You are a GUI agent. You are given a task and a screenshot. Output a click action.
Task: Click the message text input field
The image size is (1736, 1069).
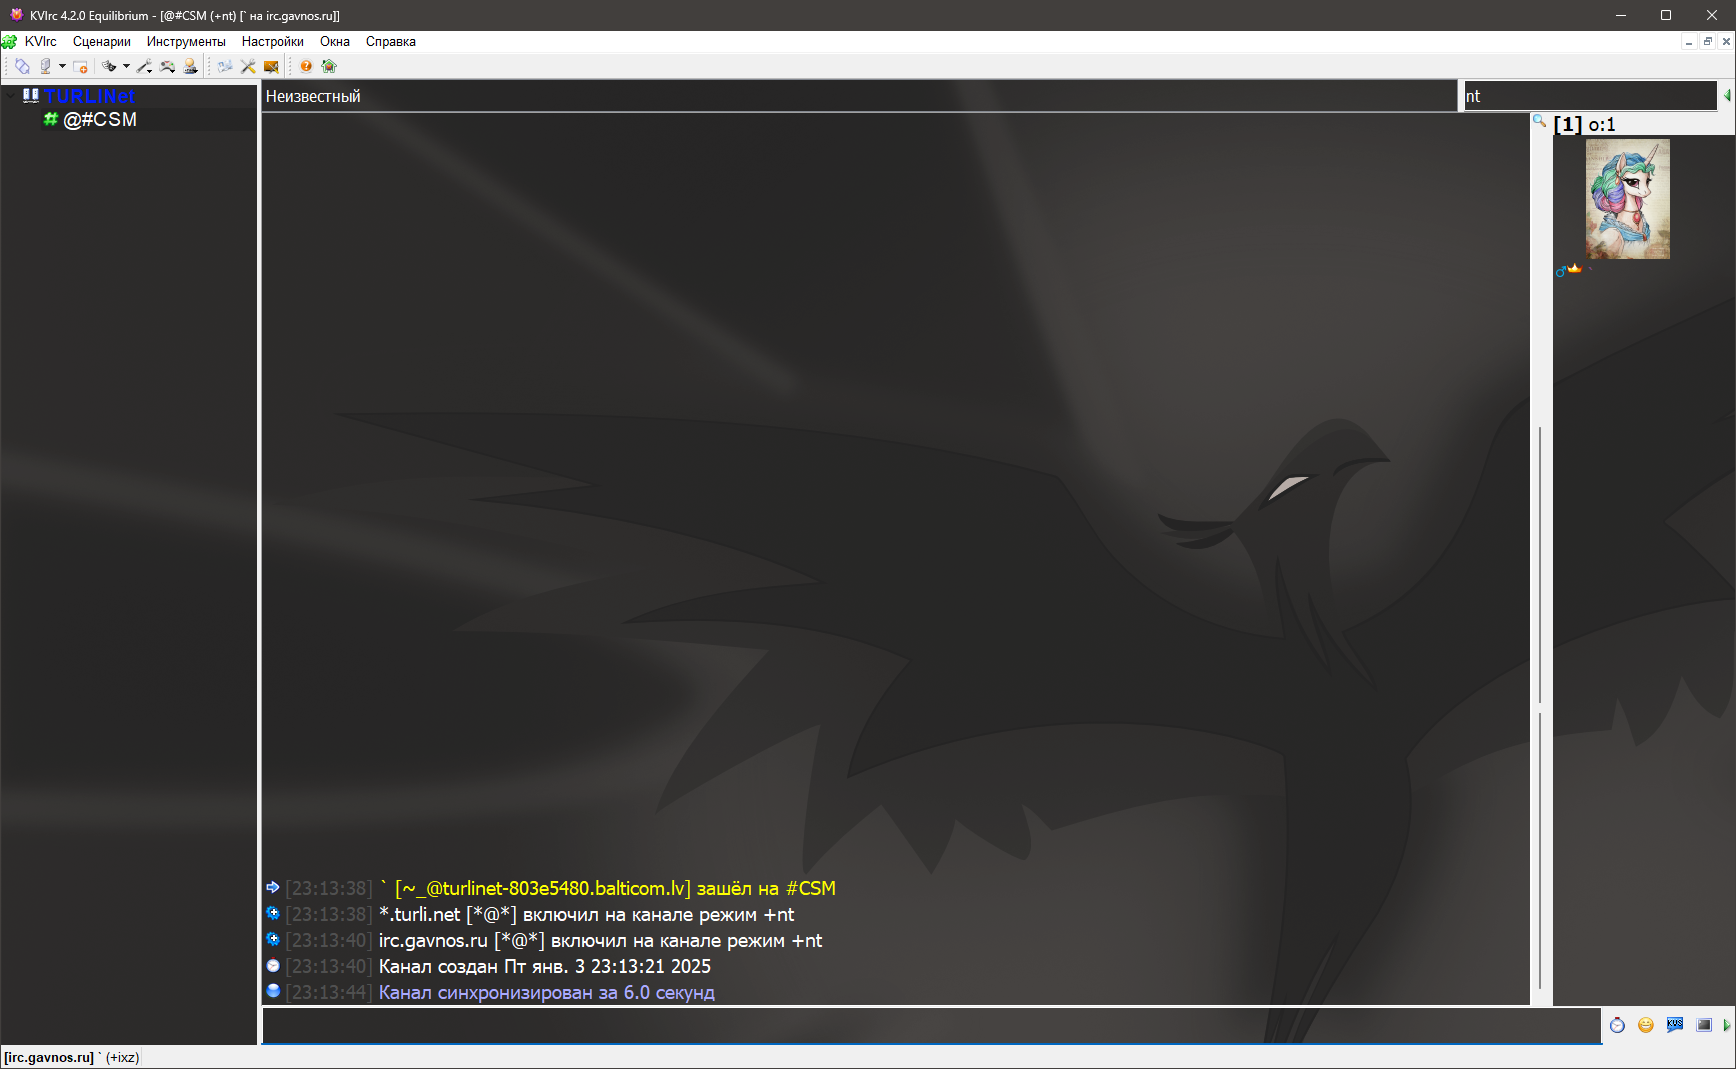point(930,1025)
